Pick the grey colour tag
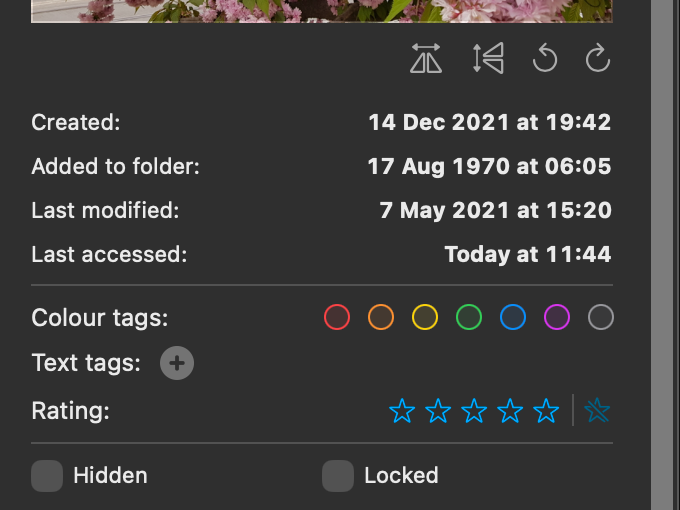680x510 pixels. pyautogui.click(x=601, y=318)
